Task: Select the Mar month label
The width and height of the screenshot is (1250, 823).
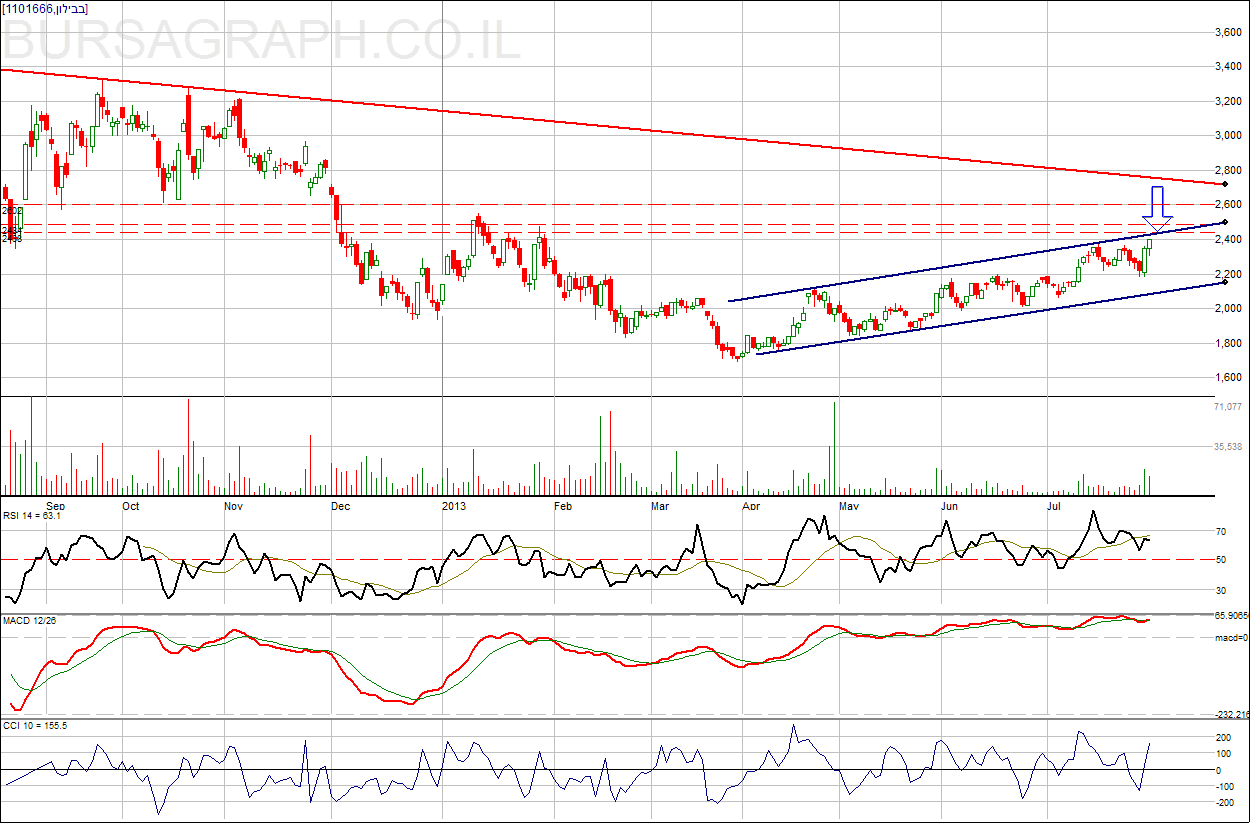Action: coord(660,506)
